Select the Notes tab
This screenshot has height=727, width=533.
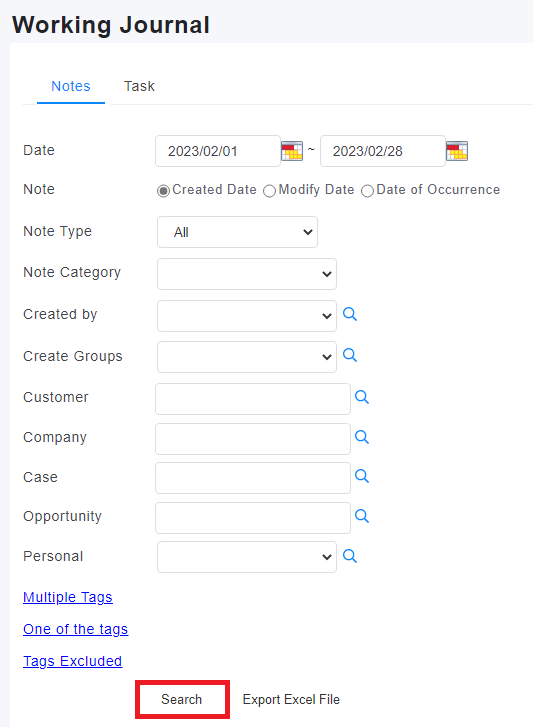[71, 86]
